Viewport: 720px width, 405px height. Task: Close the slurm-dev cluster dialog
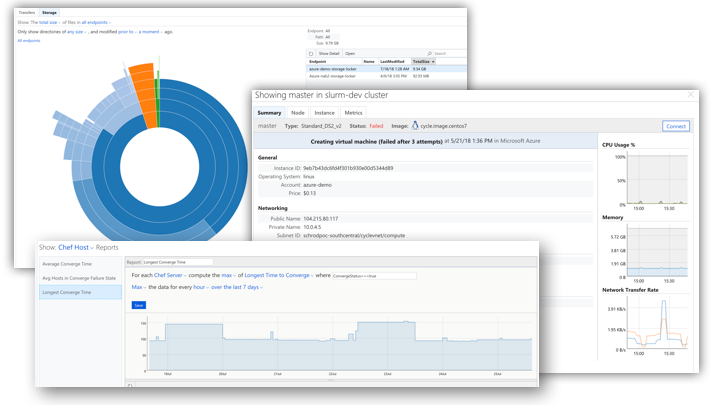coord(688,95)
